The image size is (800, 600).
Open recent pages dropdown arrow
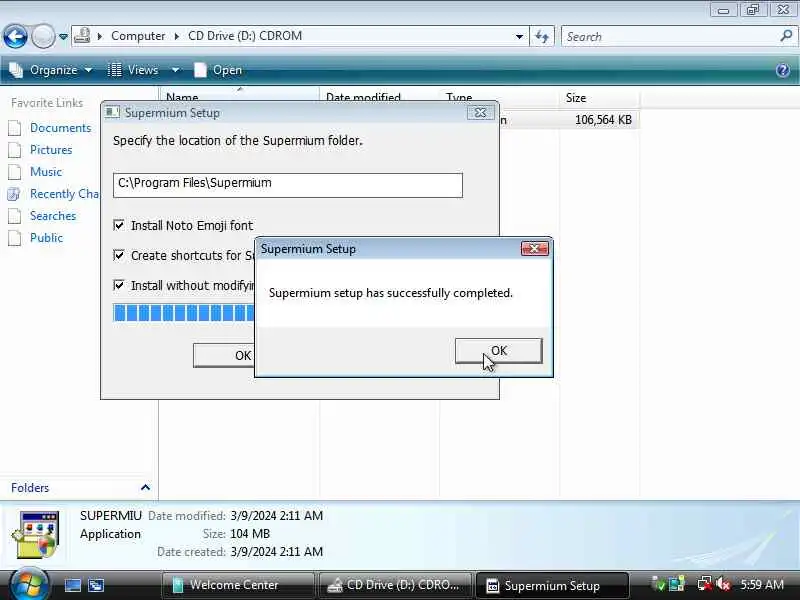coord(63,37)
